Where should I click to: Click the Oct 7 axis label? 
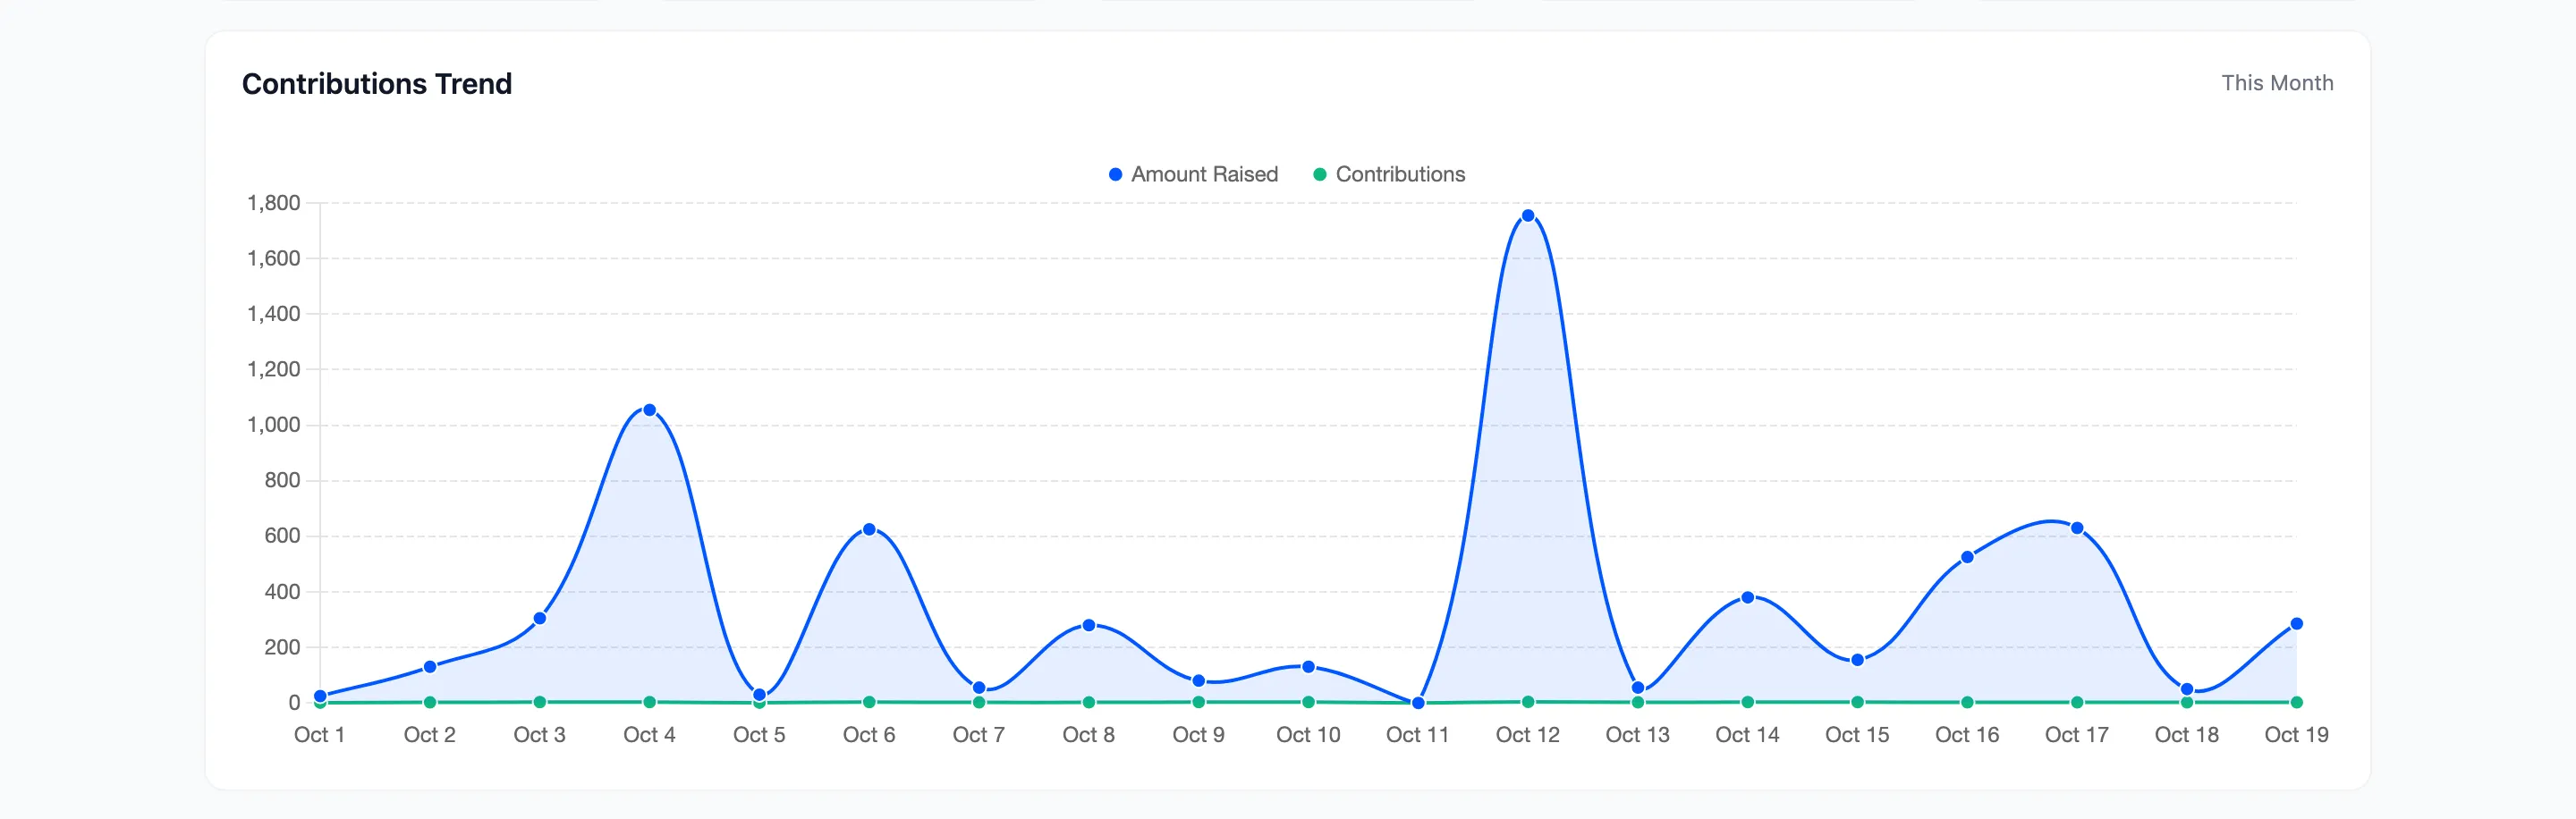point(978,735)
